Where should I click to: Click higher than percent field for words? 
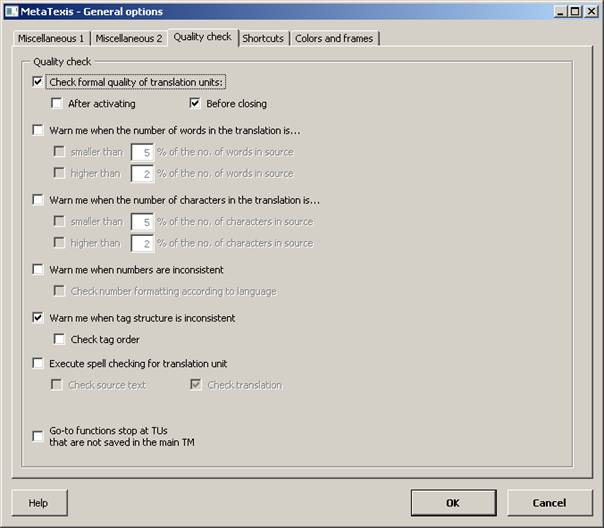tap(142, 174)
